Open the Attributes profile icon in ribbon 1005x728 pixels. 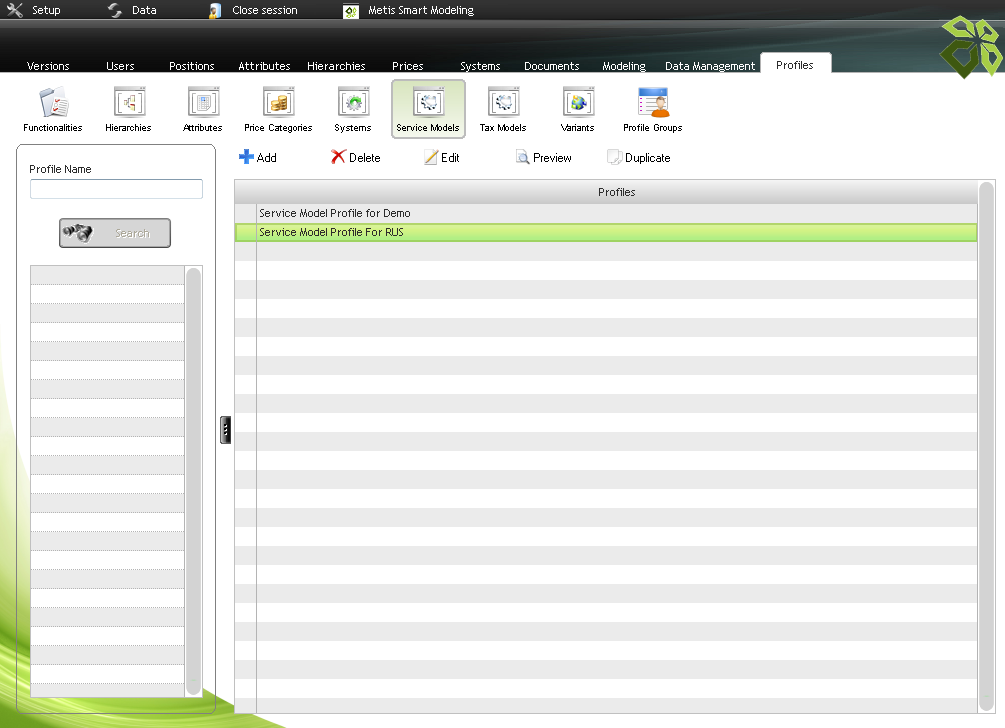pyautogui.click(x=203, y=109)
